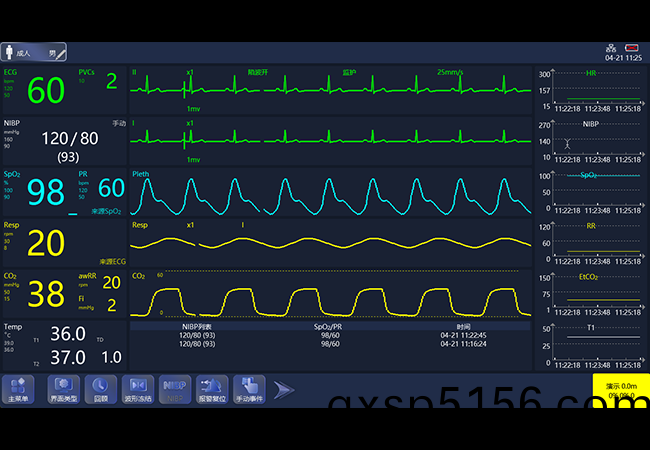Select the 成人 adult patient type label

tap(23, 53)
